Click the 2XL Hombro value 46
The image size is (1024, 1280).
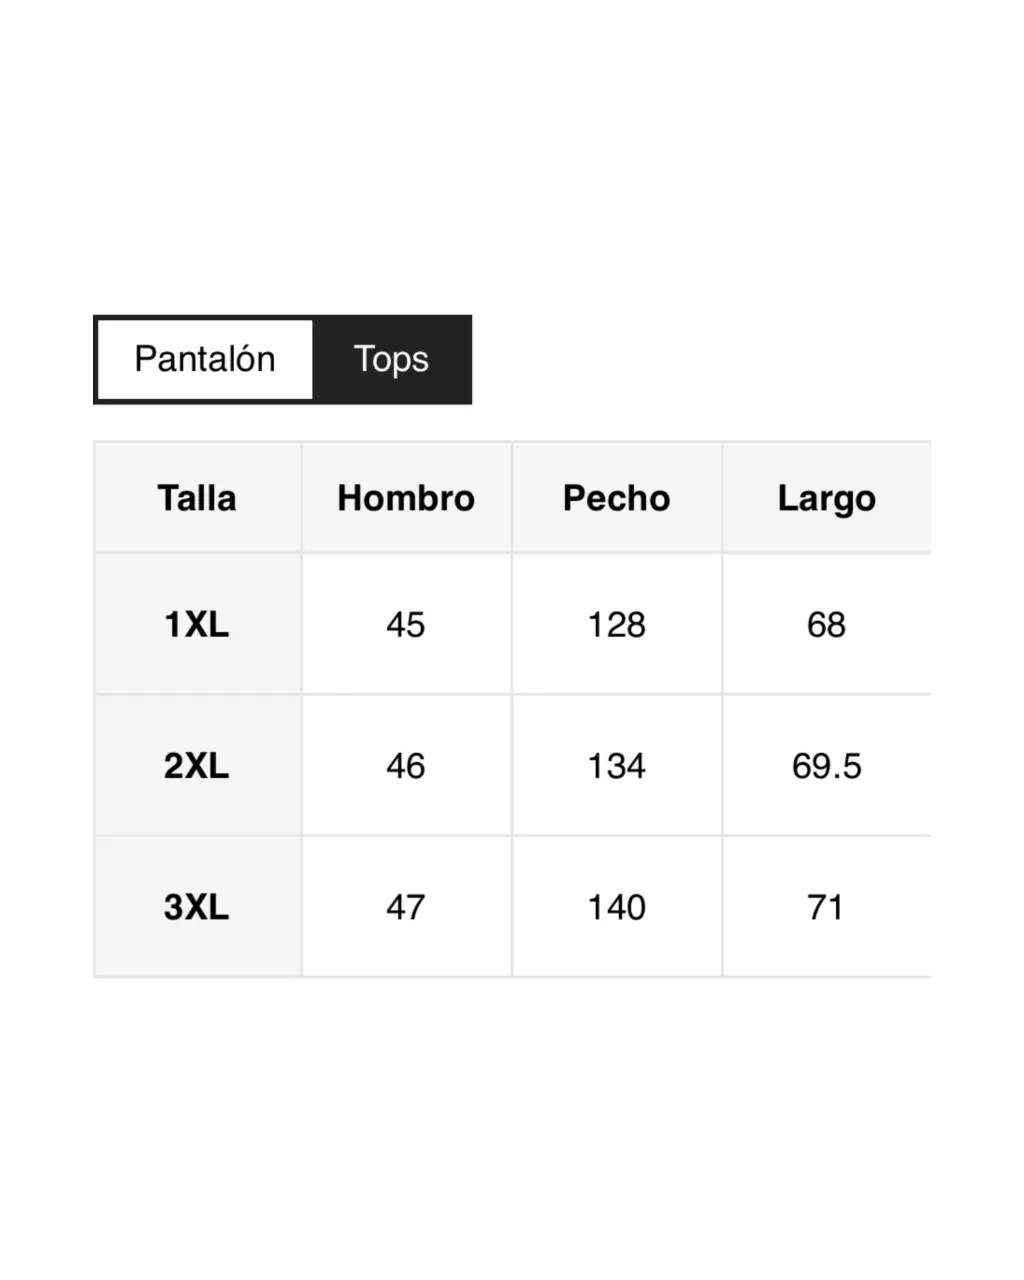coord(406,766)
